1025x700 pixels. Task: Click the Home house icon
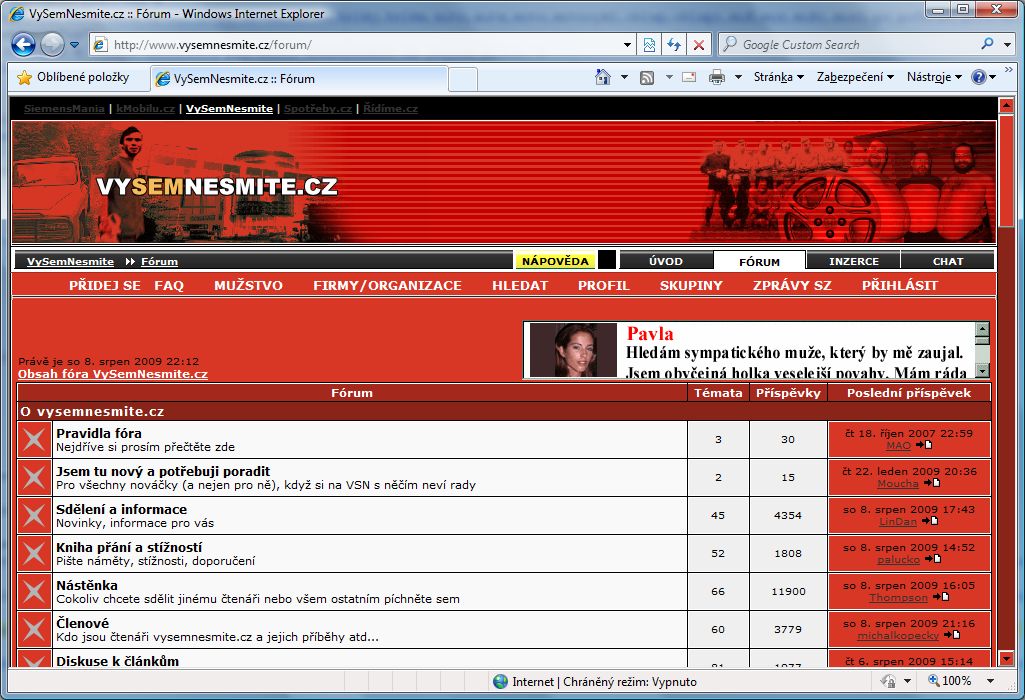pyautogui.click(x=603, y=77)
